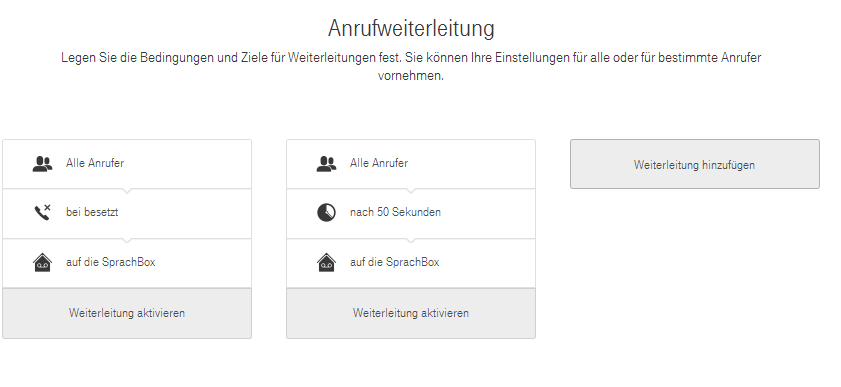Click the notch arrow directly below nach 50 Sekunden
This screenshot has width=841, height=387.
click(x=411, y=240)
